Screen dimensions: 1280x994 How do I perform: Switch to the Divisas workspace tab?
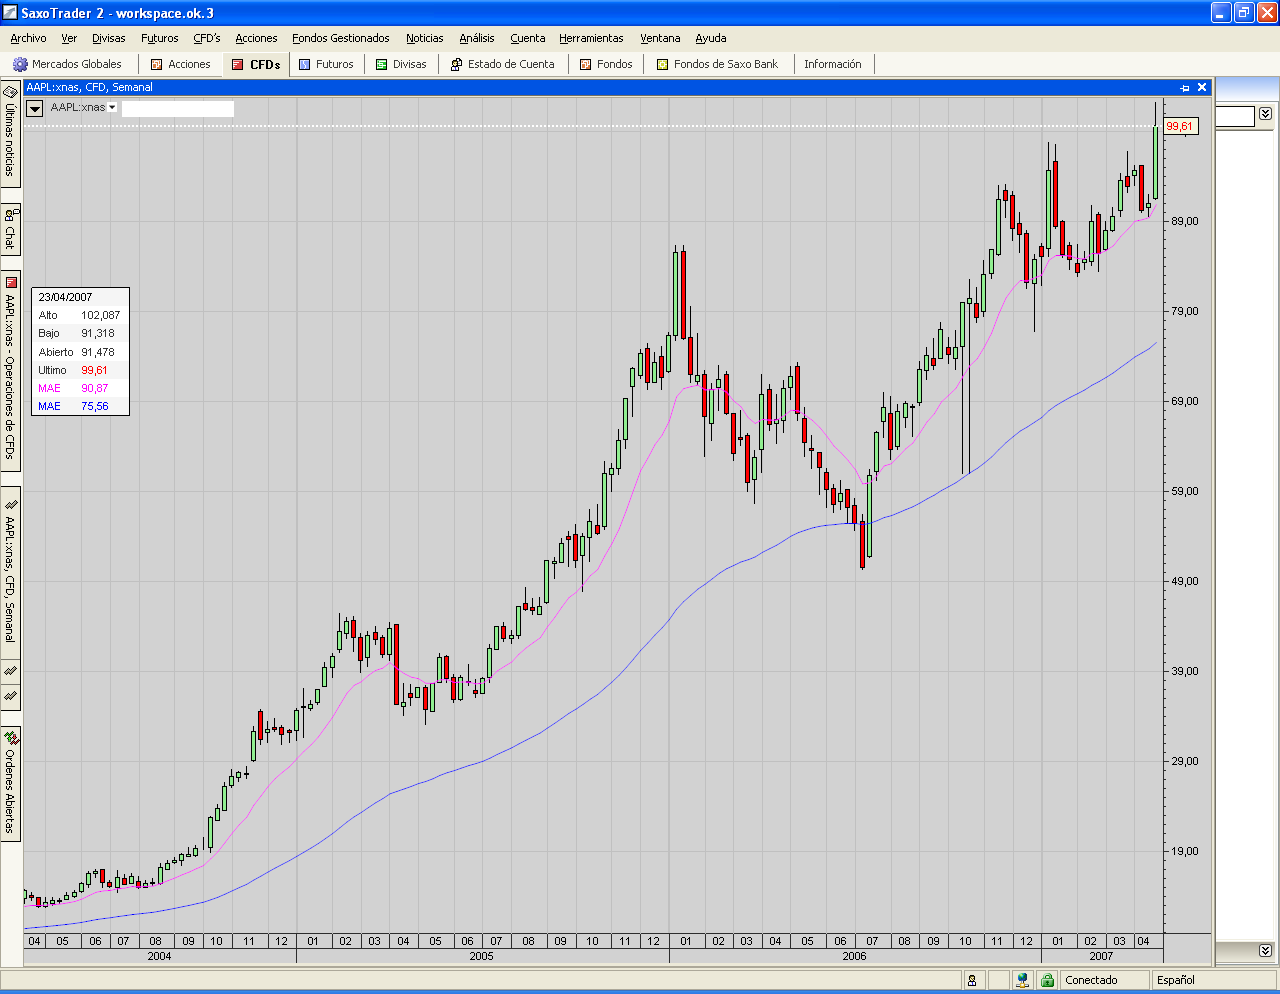(400, 64)
